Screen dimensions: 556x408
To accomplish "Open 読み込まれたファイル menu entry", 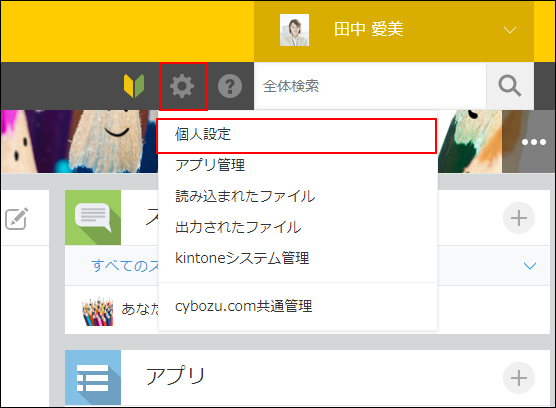I will [x=298, y=196].
